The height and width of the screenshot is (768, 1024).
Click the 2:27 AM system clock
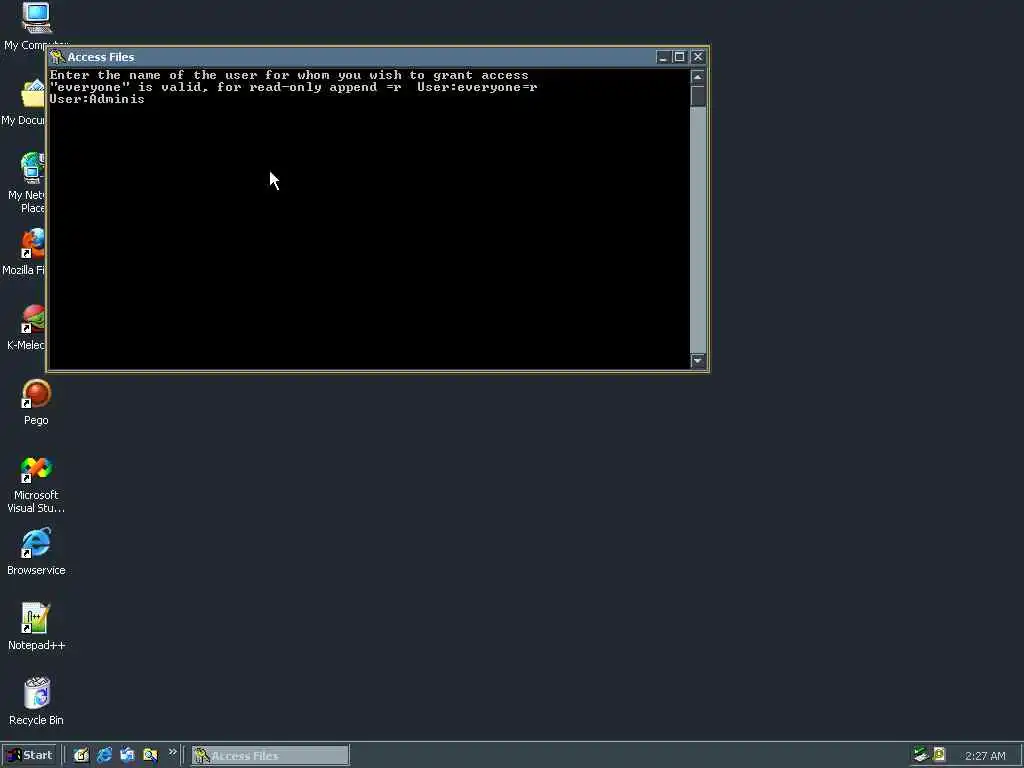point(985,756)
